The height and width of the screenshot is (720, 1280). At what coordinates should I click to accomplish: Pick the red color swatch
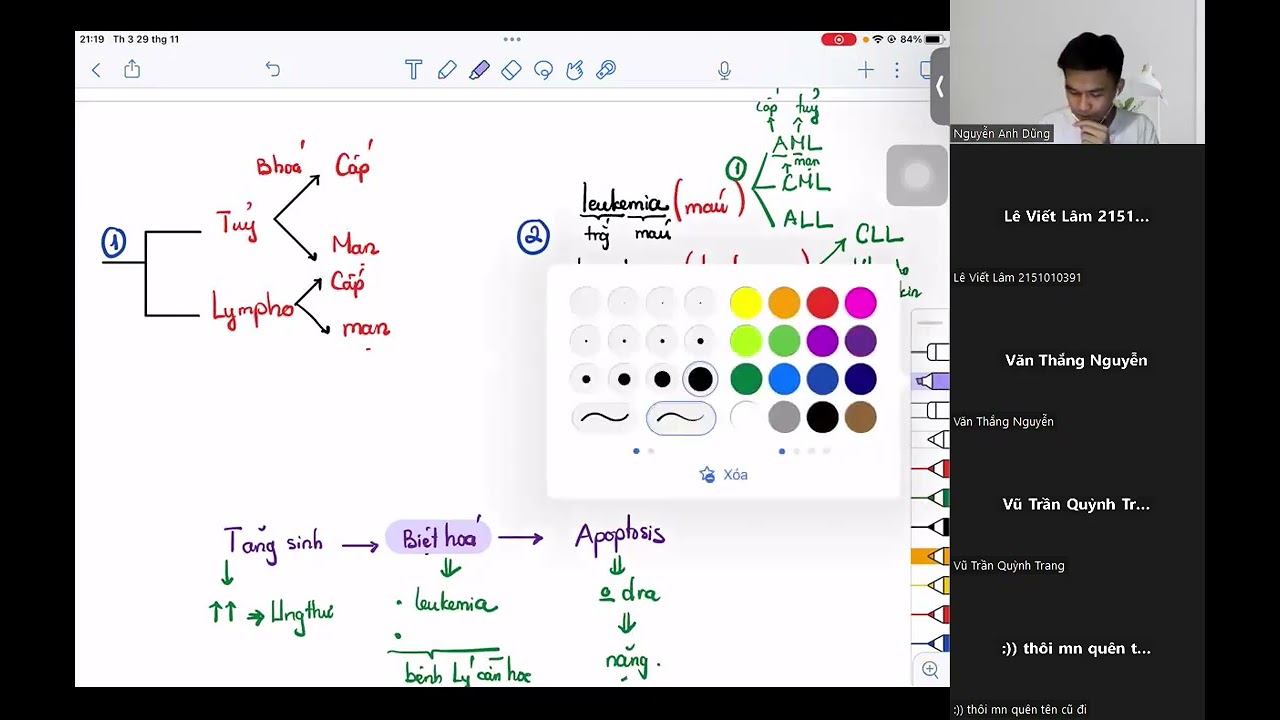tap(822, 302)
